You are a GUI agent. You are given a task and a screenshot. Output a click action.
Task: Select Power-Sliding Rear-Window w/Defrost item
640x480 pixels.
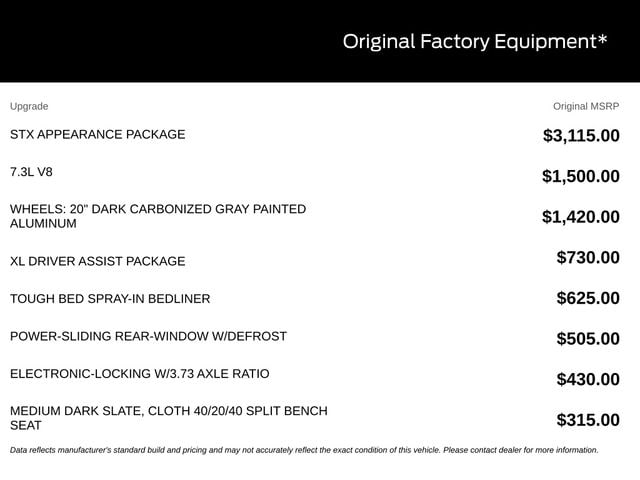coord(148,336)
